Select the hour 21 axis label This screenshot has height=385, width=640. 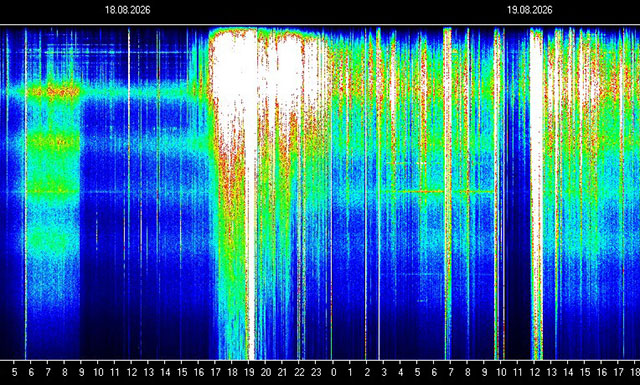[x=282, y=372]
